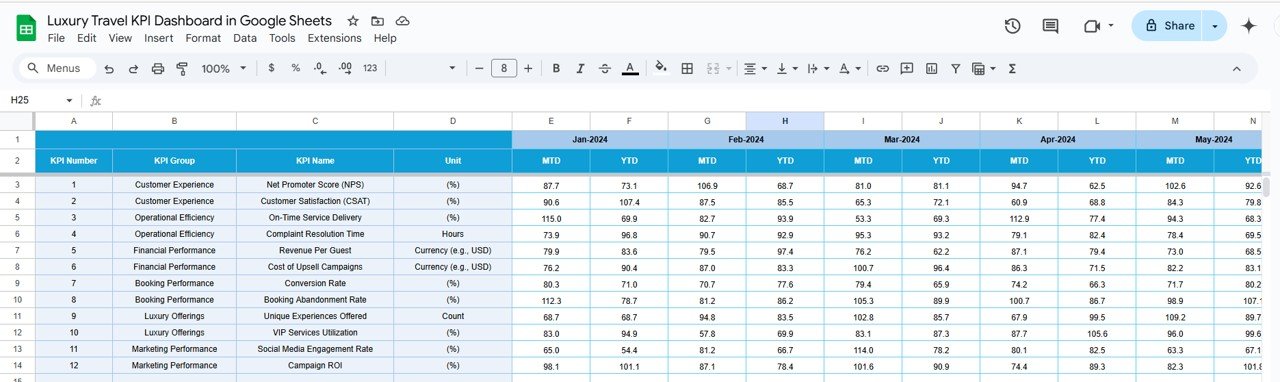Open the Extensions menu

click(x=334, y=38)
